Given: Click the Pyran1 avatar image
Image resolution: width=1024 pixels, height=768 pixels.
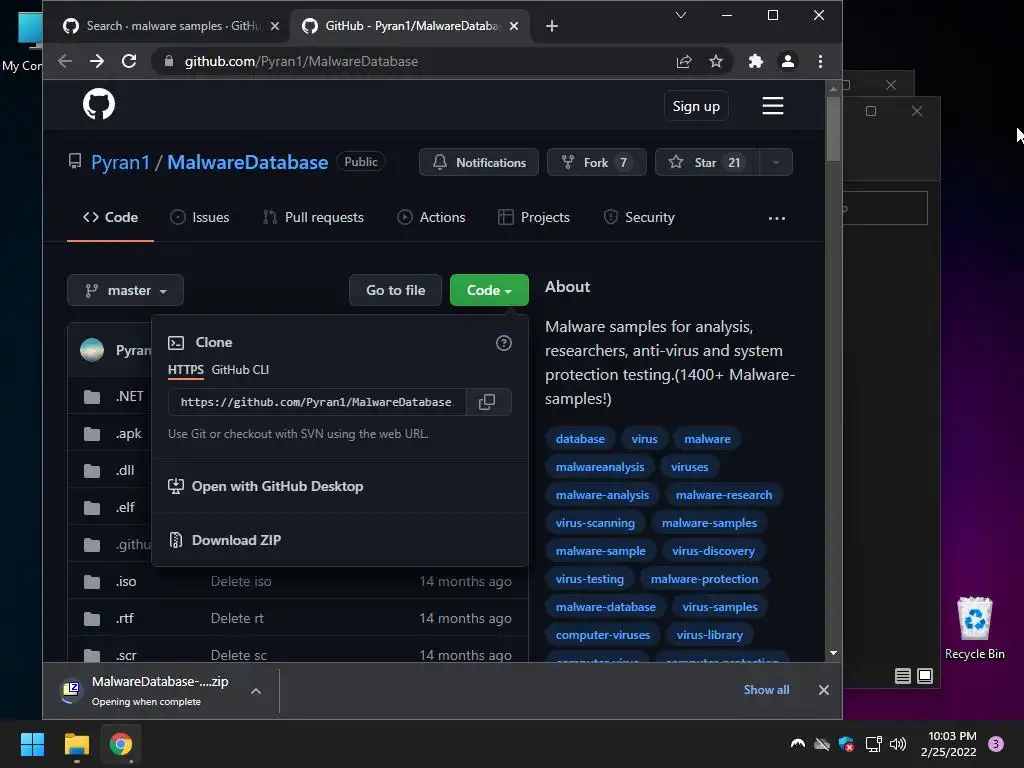Looking at the screenshot, I should tap(92, 350).
